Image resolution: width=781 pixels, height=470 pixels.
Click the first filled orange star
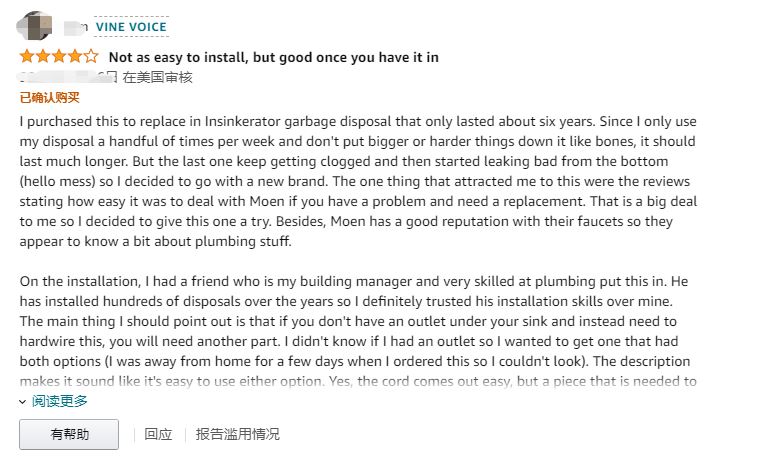tap(27, 56)
